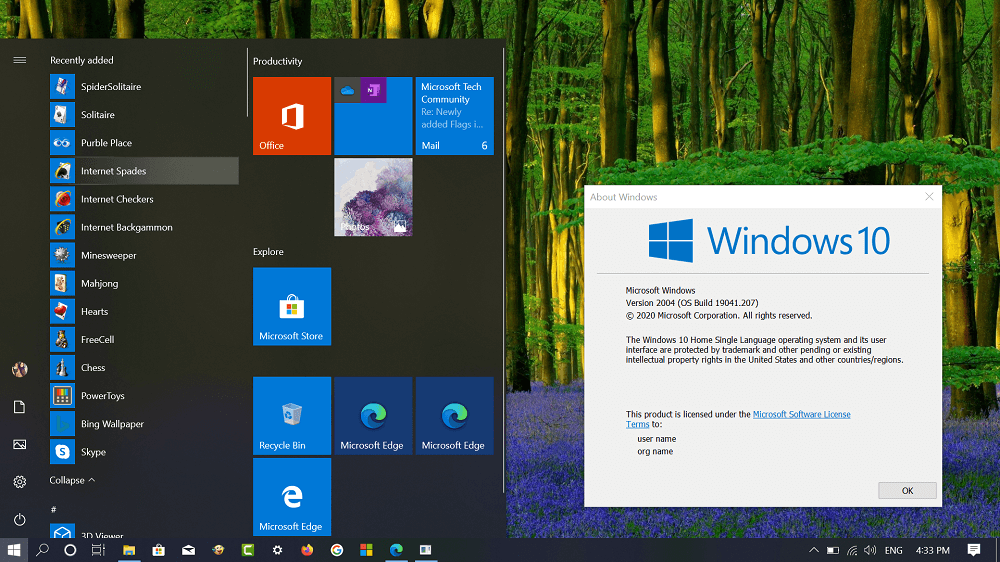The height and width of the screenshot is (562, 1000).
Task: Open the Wi-Fi network flyout
Action: [851, 549]
